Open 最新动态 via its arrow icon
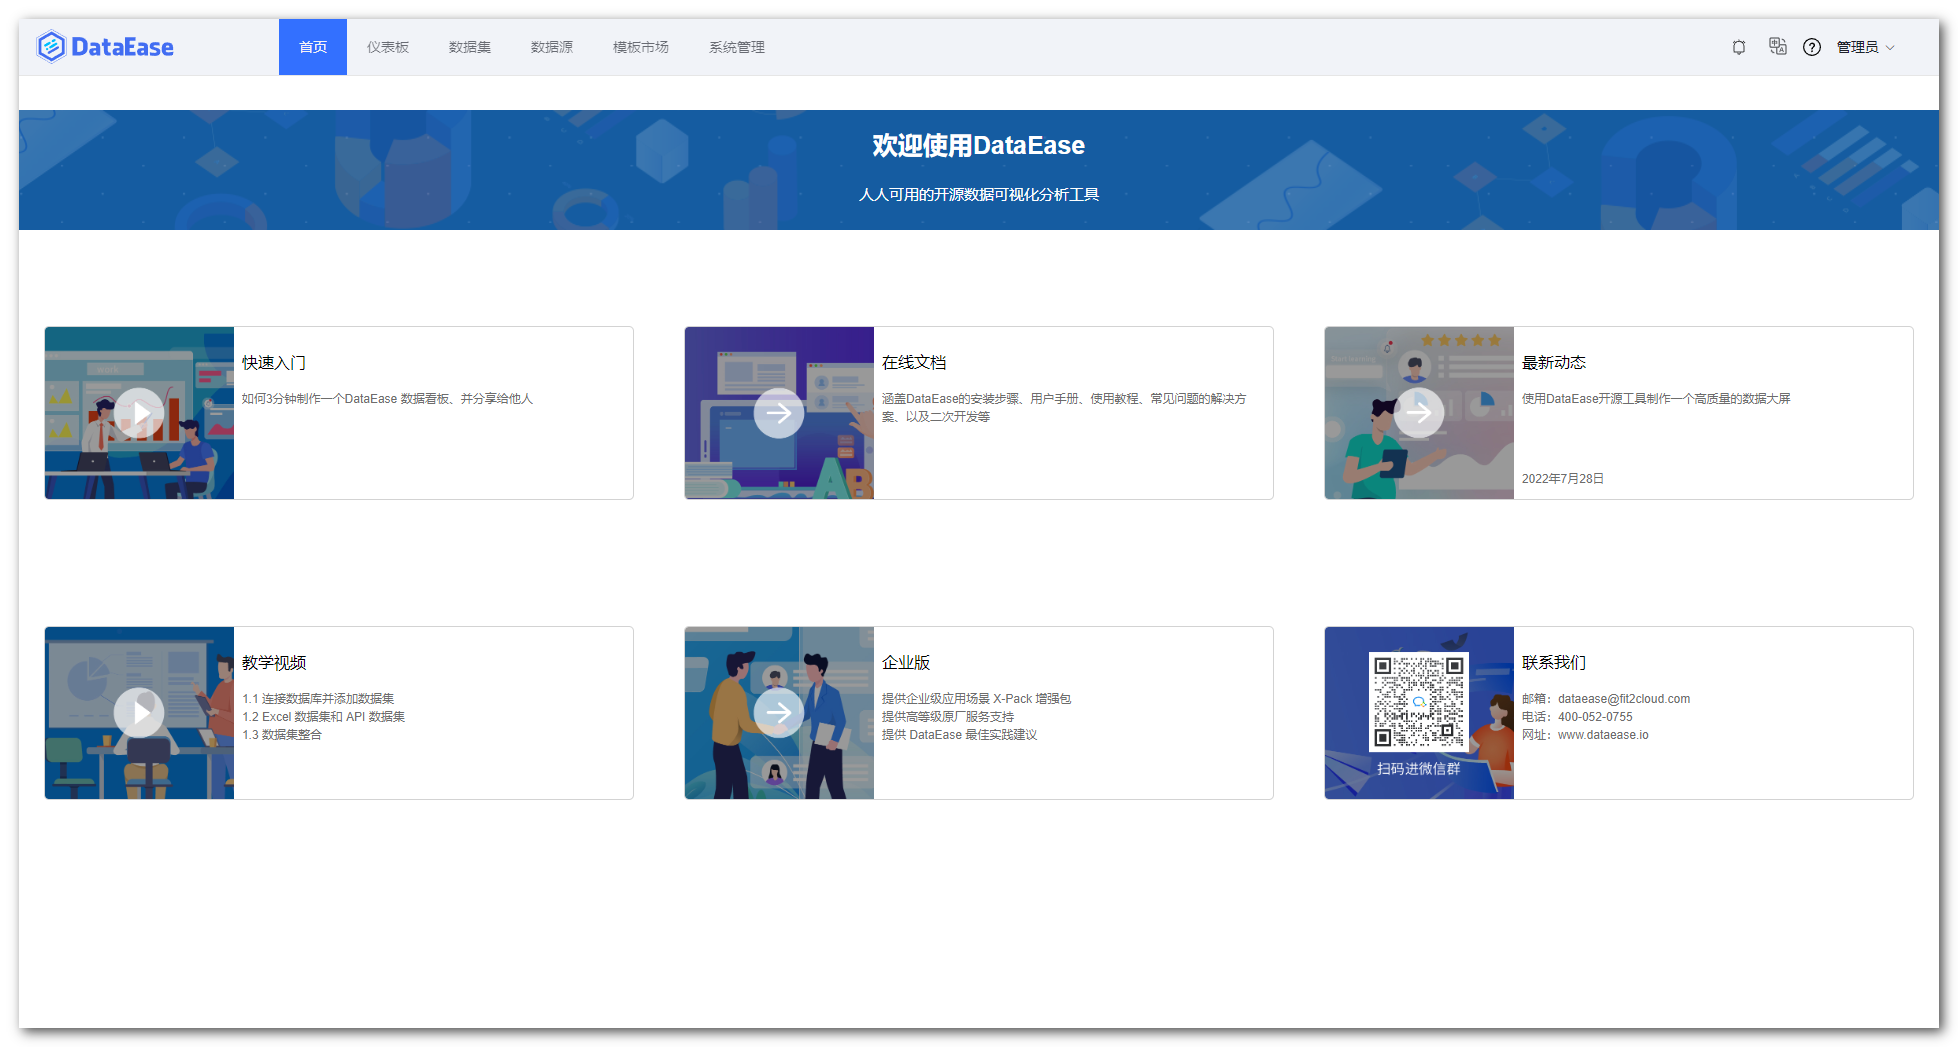 pyautogui.click(x=1419, y=412)
